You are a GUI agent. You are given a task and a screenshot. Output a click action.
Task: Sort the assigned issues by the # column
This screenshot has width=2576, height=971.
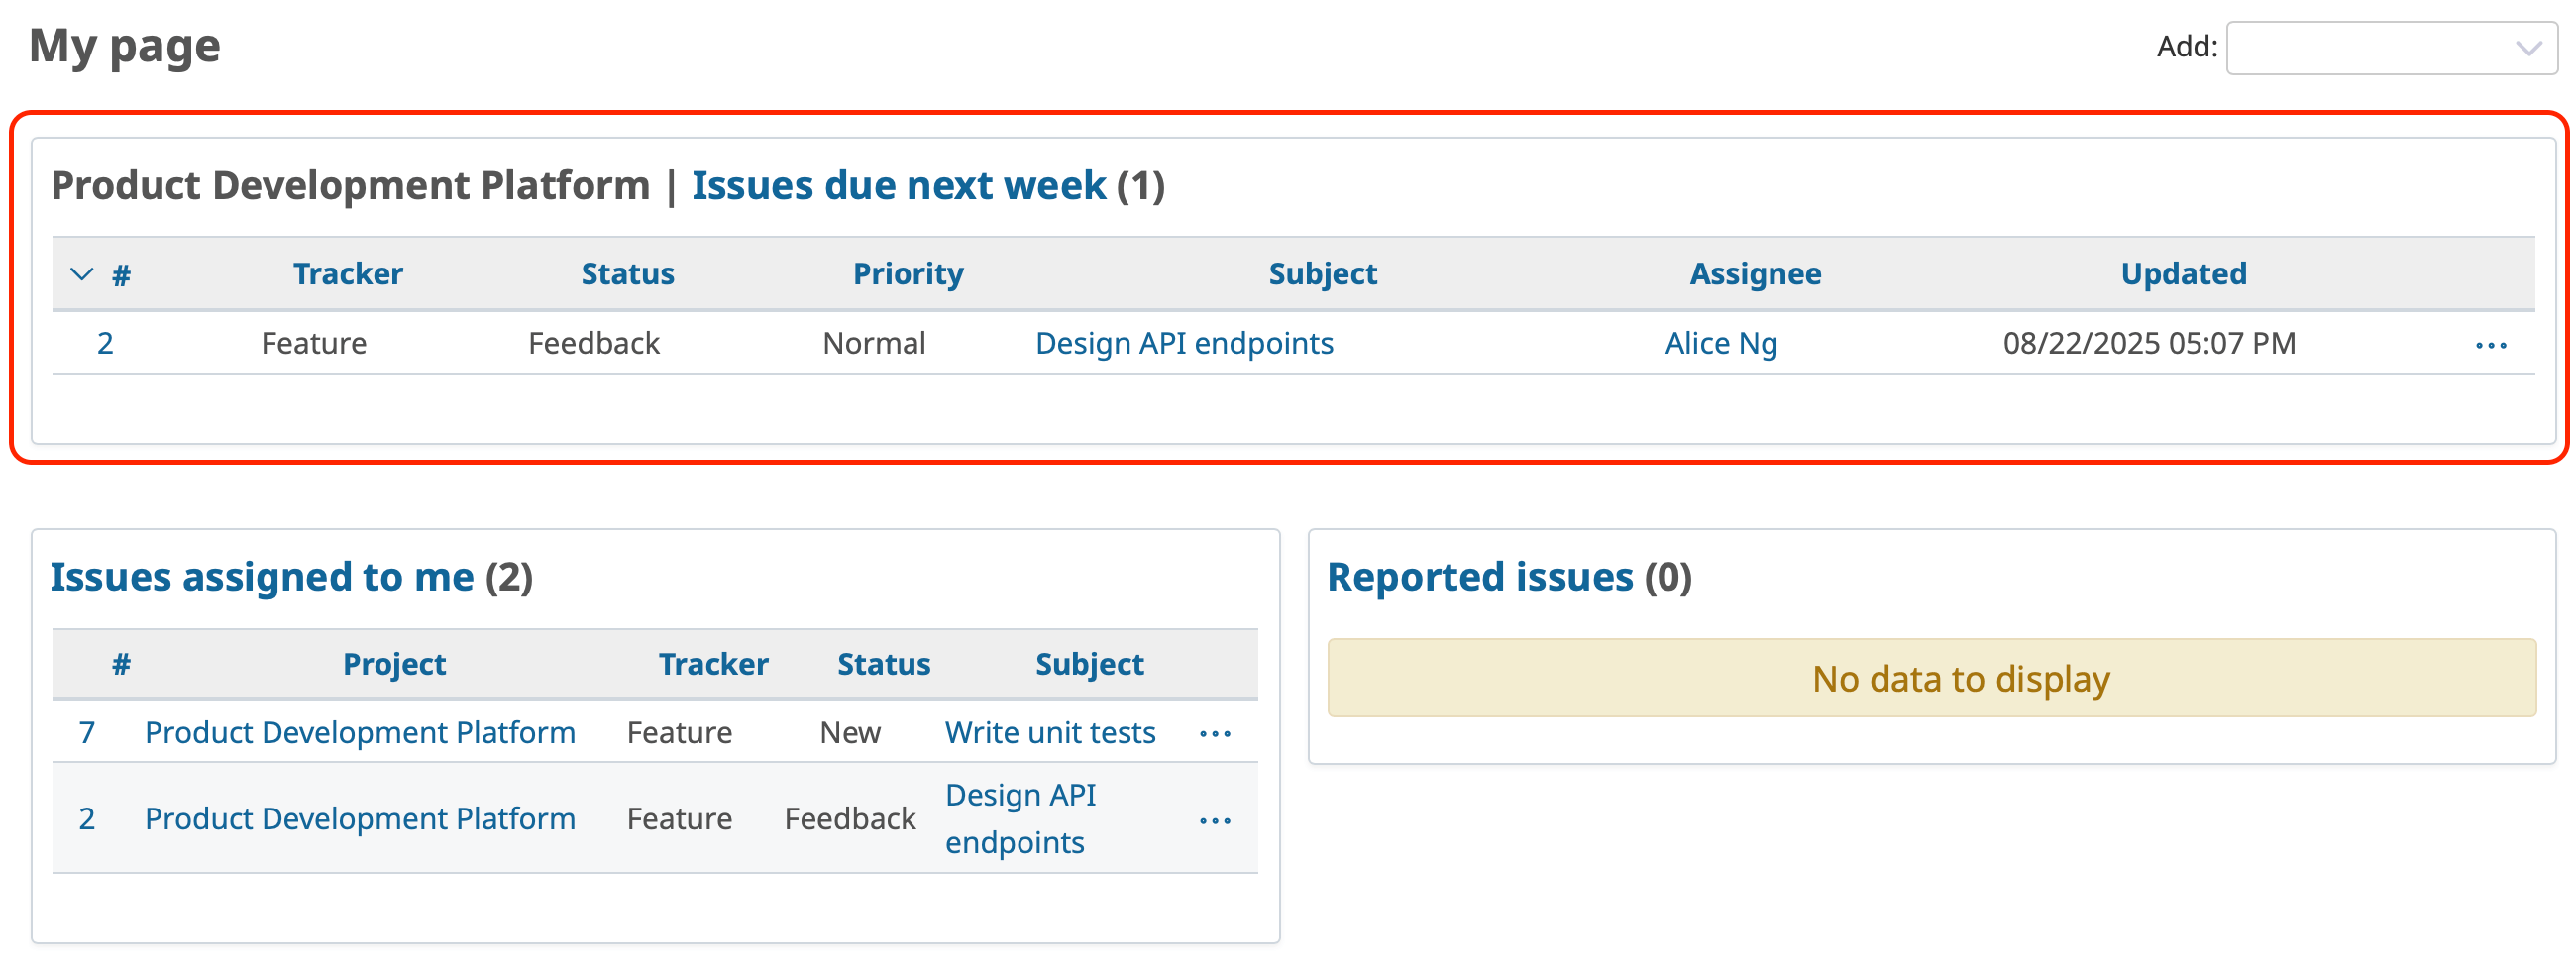tap(120, 663)
